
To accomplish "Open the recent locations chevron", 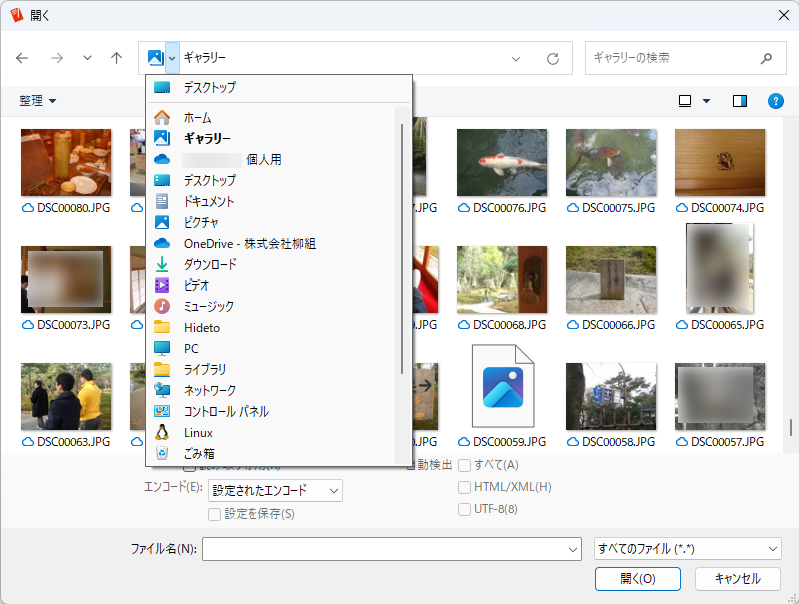I will click(87, 58).
